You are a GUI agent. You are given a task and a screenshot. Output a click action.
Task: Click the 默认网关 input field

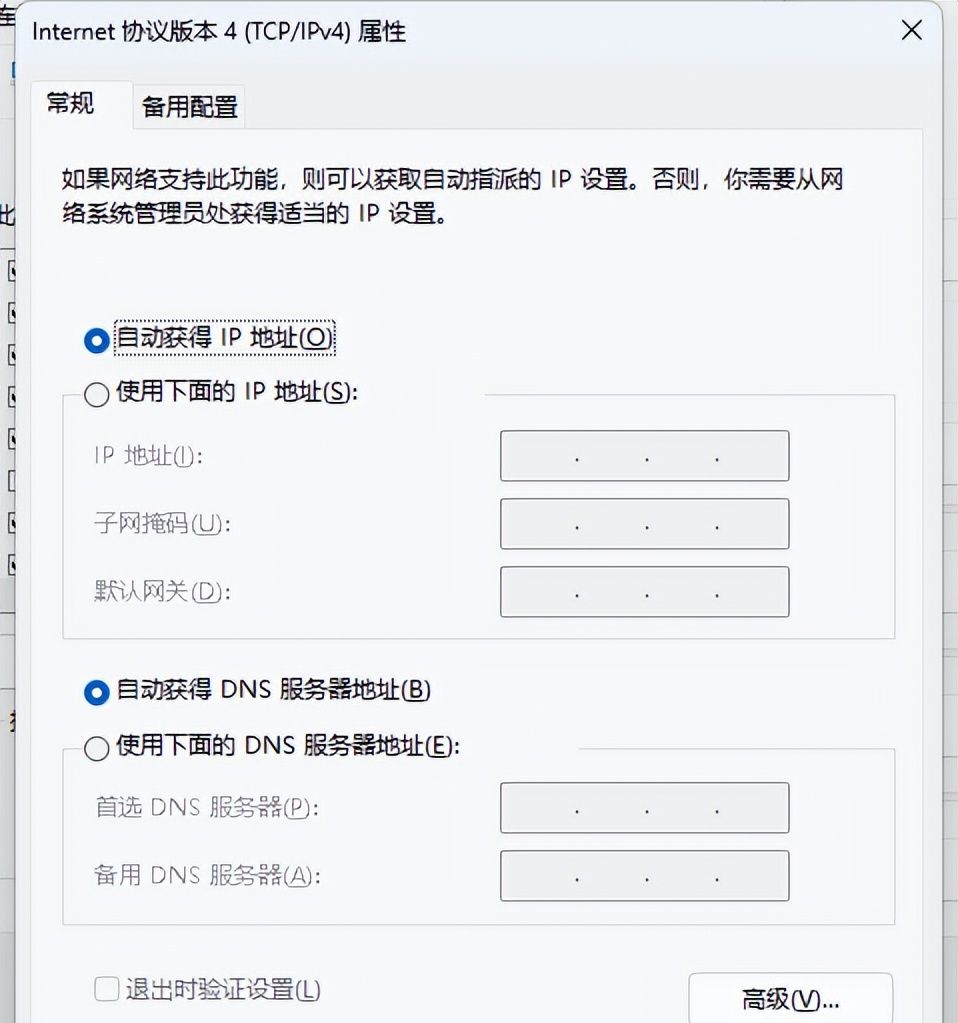point(644,592)
